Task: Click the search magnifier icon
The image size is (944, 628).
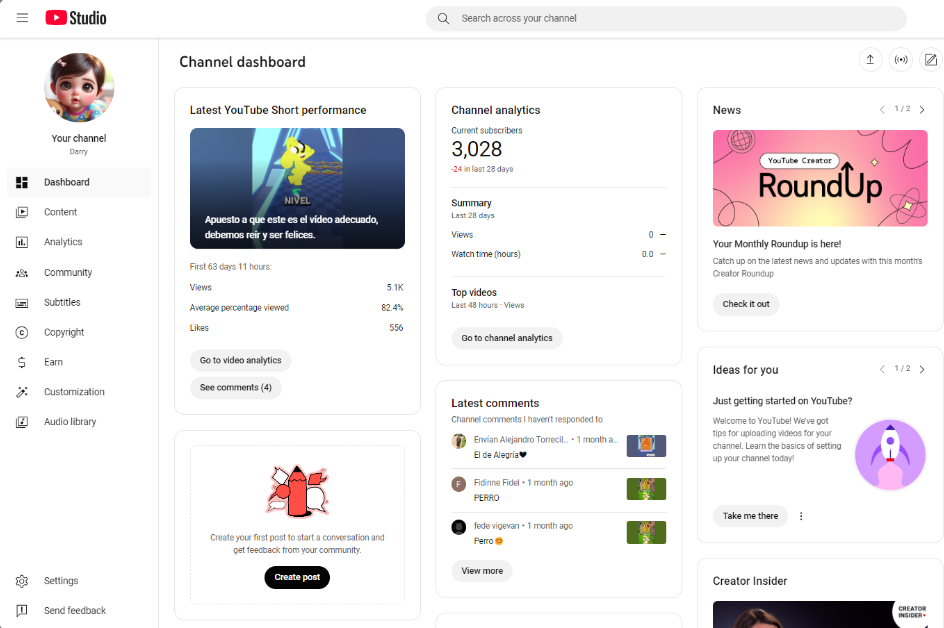Action: (x=443, y=19)
